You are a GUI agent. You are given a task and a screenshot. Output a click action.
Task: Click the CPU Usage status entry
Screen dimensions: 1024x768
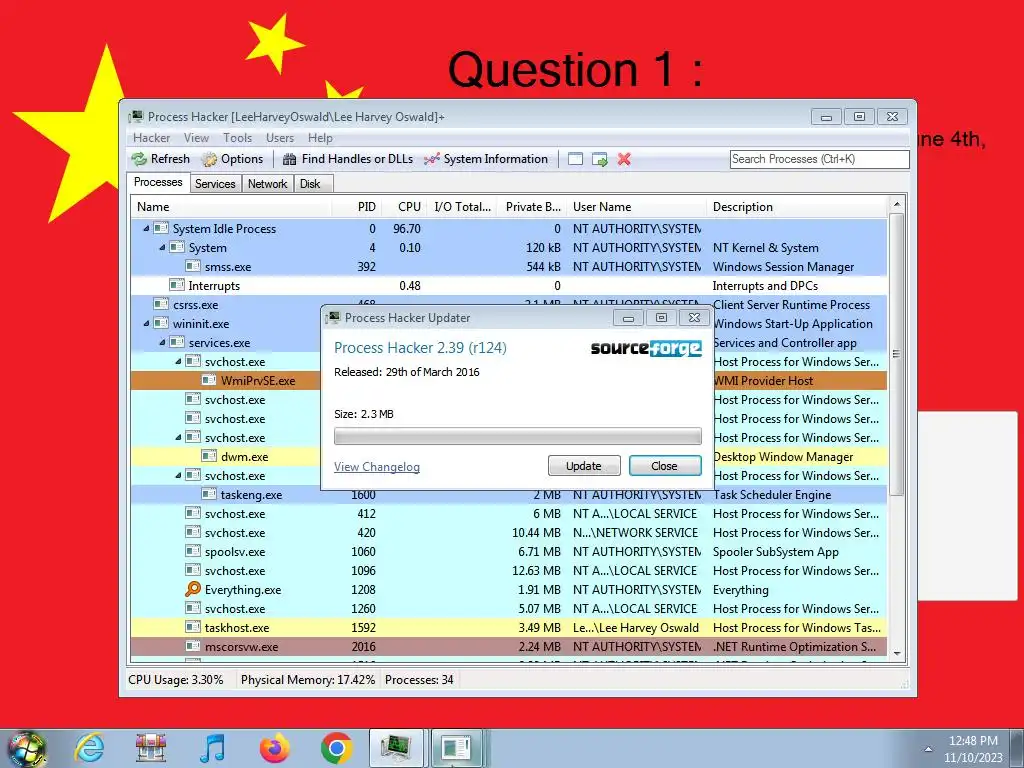pos(176,680)
